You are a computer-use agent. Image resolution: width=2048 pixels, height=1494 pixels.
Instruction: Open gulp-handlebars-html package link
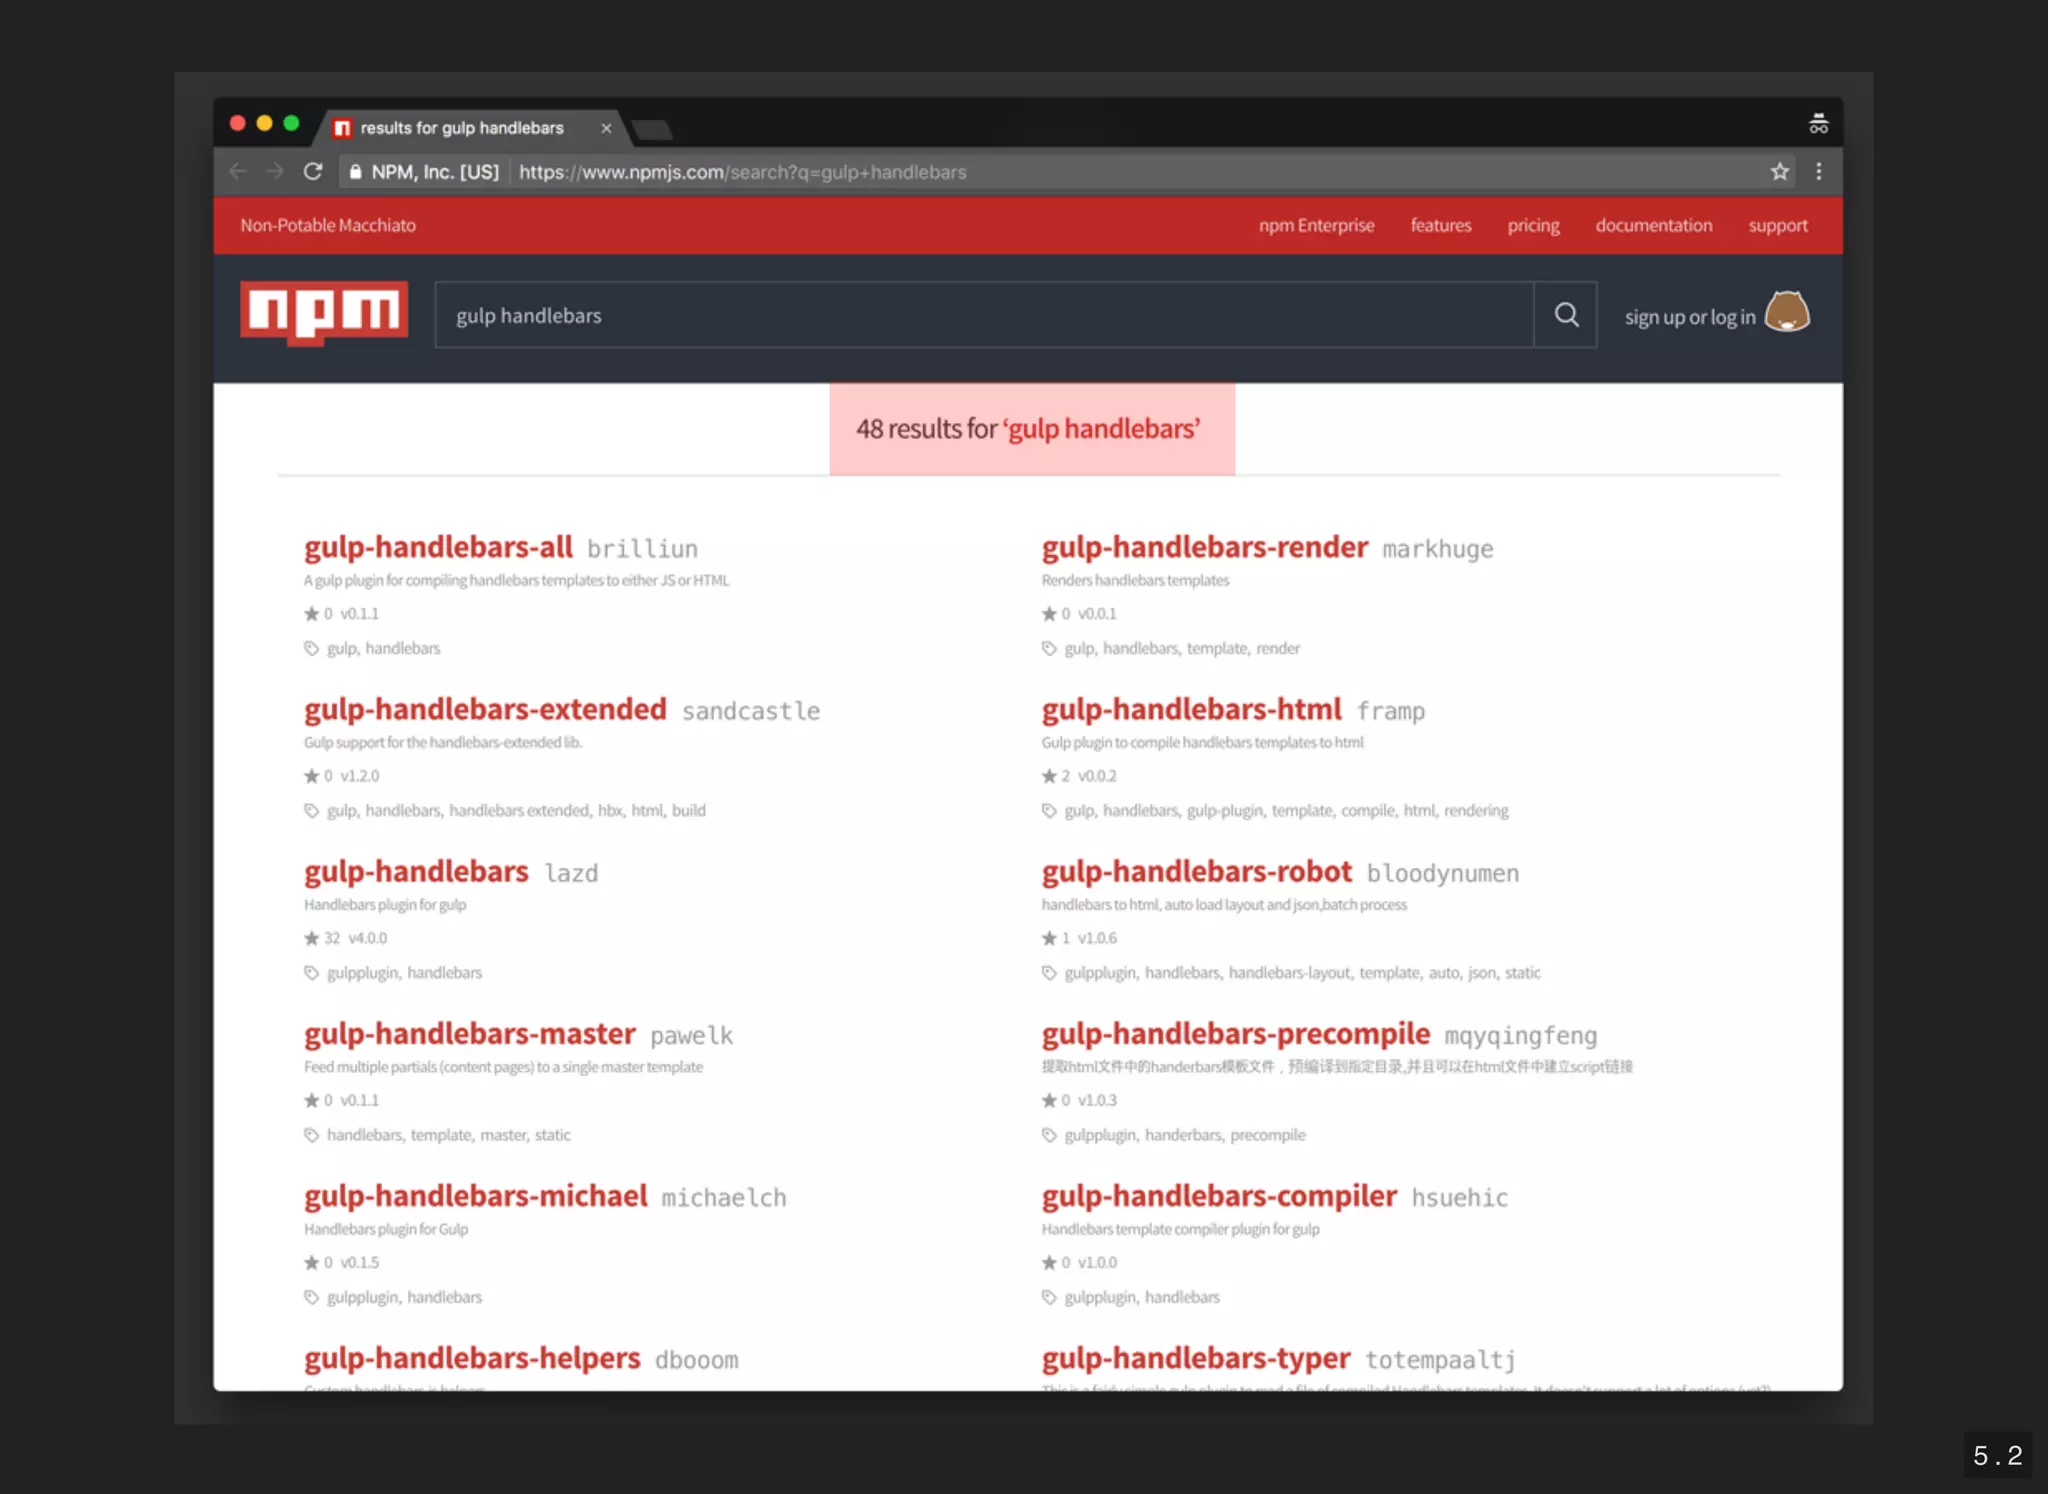1191,709
